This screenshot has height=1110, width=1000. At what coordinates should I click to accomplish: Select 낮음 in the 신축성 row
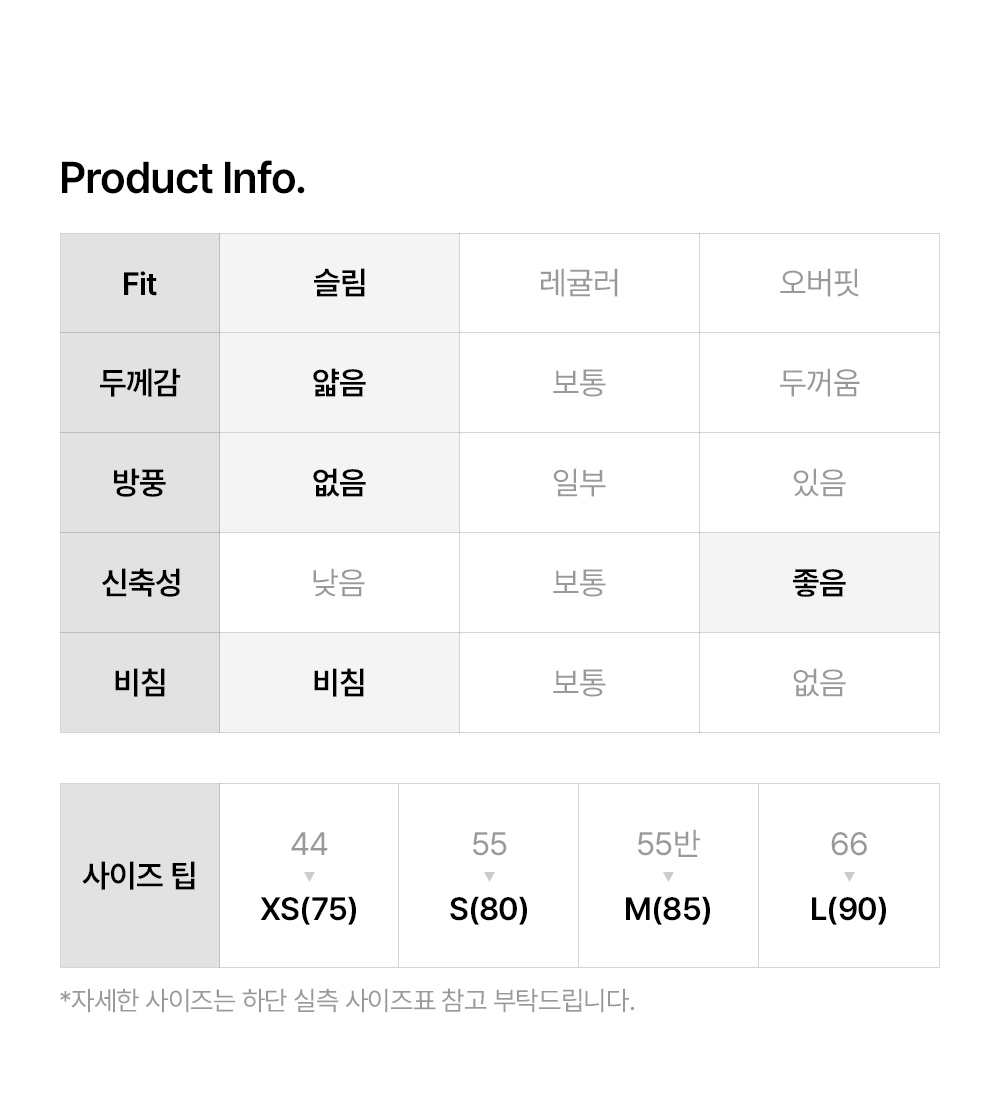(339, 583)
